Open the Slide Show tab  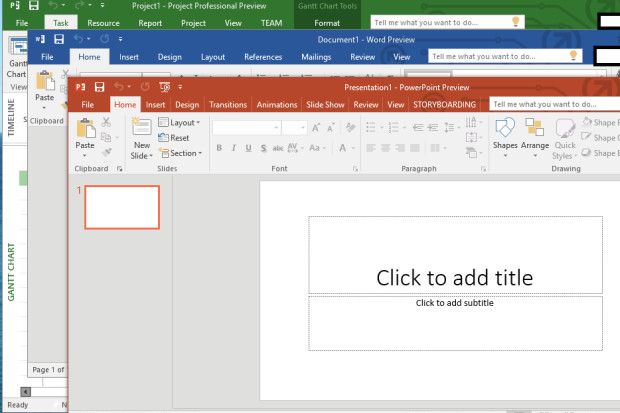pos(325,105)
